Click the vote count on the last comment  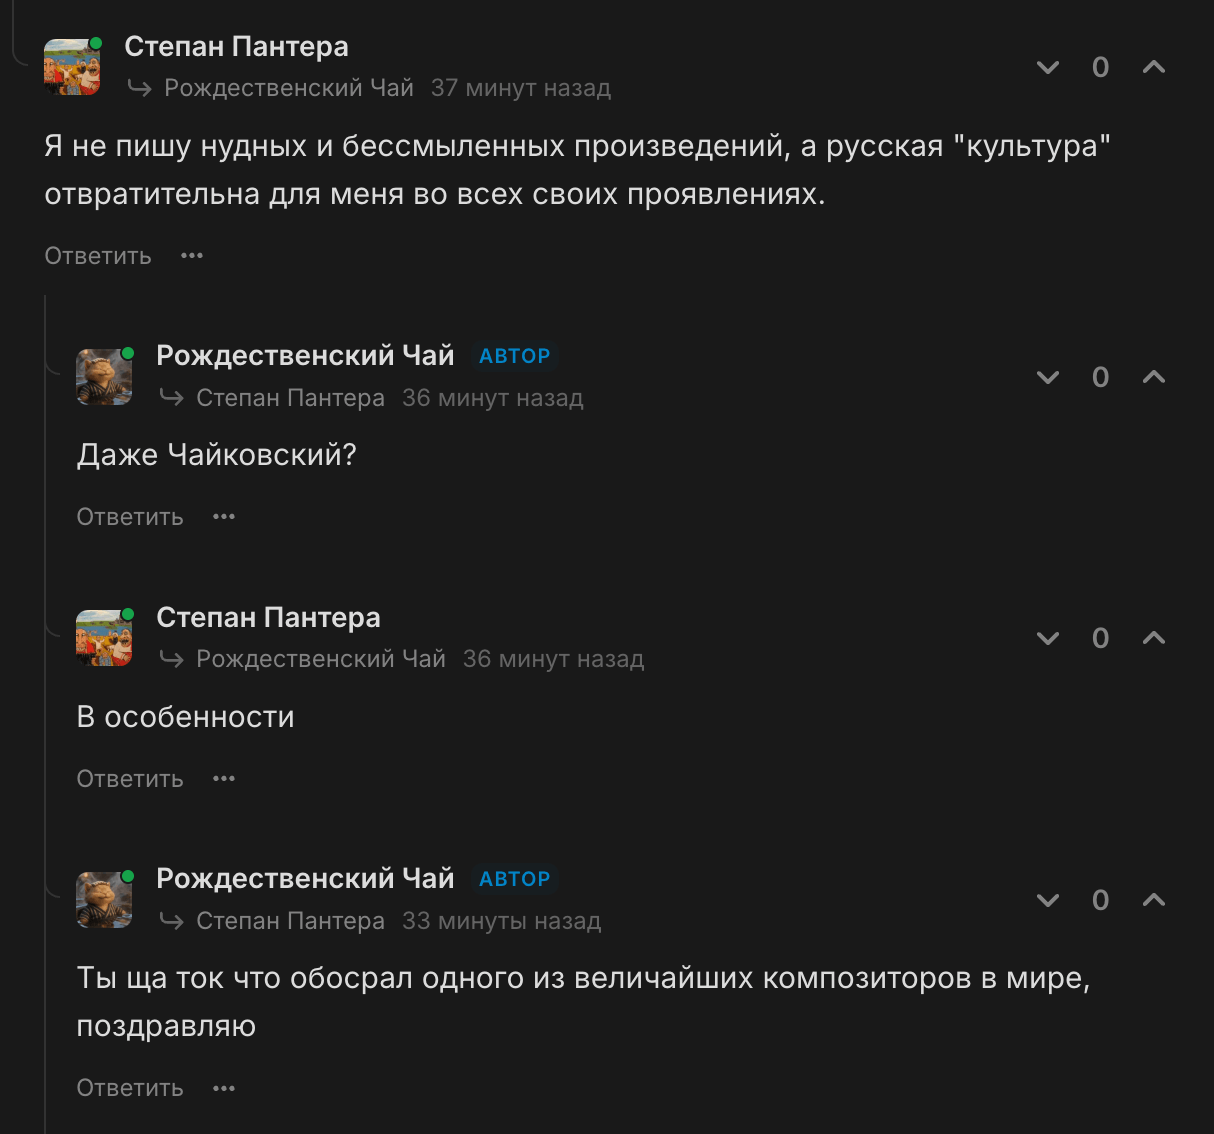tap(1100, 899)
